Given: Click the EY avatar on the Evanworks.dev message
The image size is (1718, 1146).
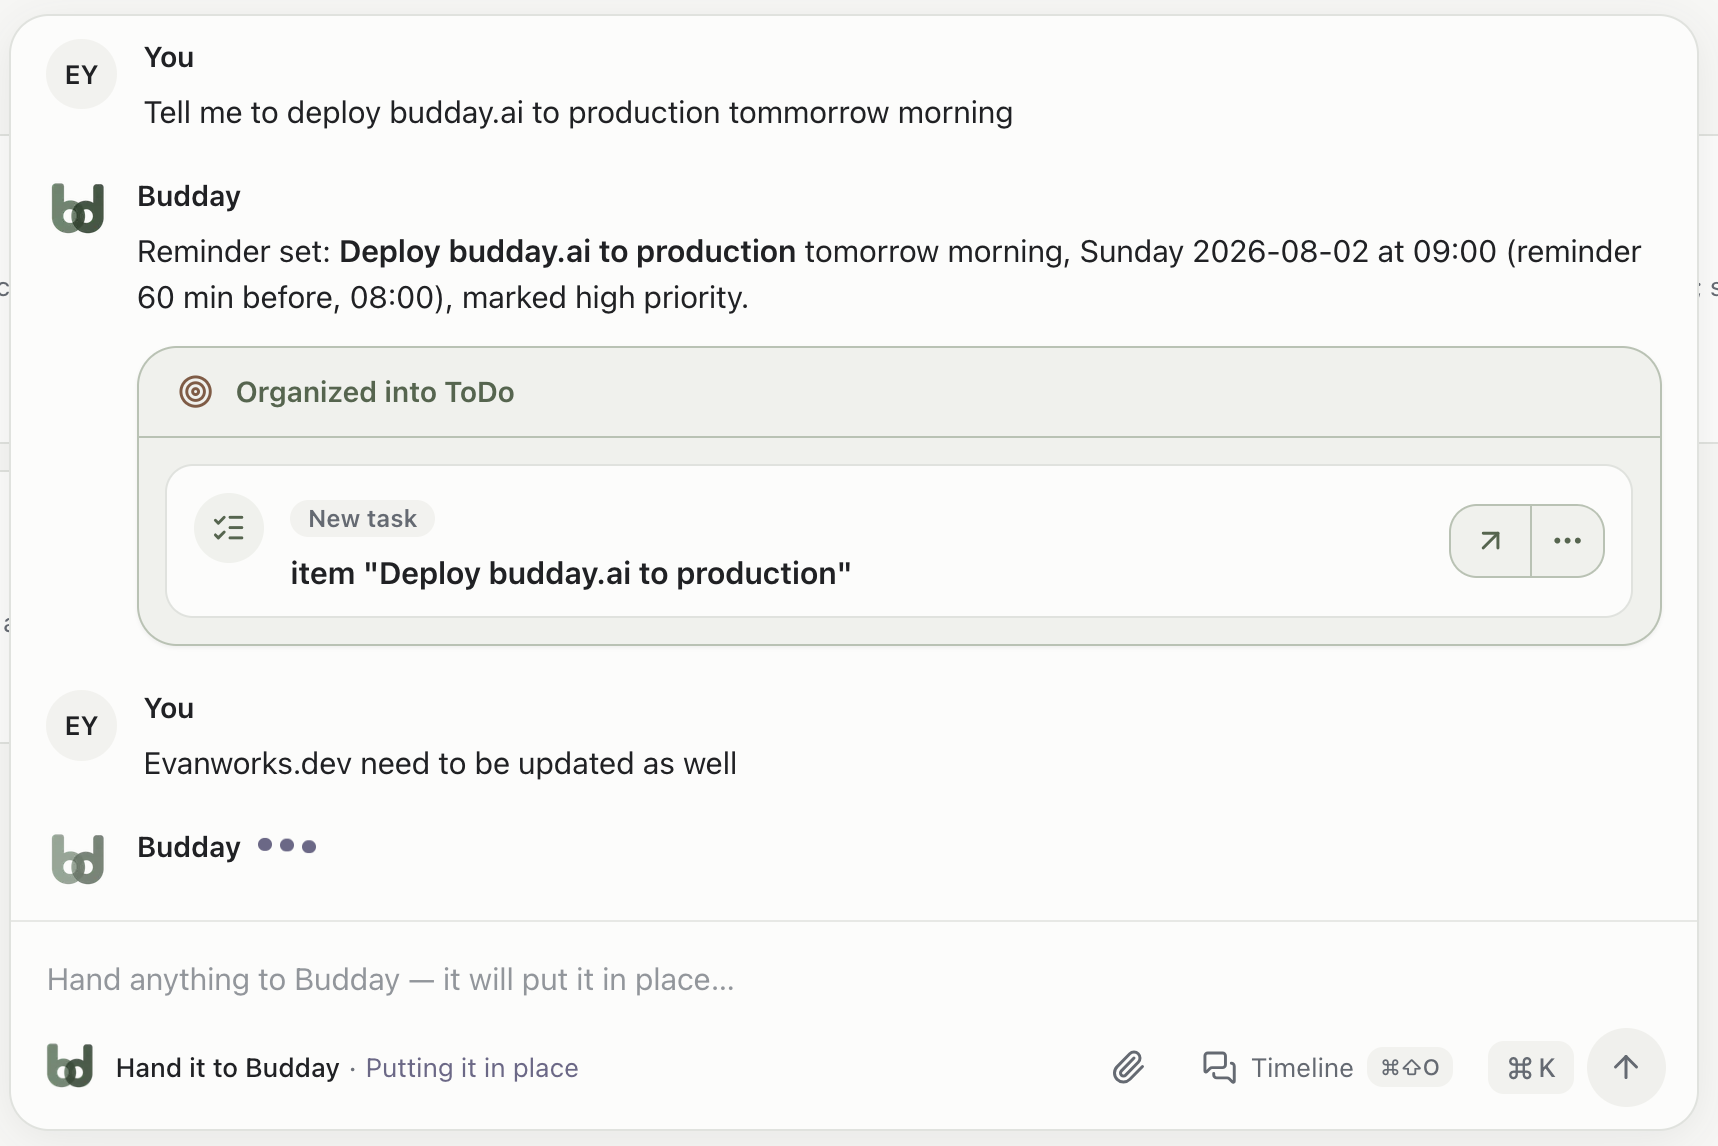Looking at the screenshot, I should (x=81, y=726).
